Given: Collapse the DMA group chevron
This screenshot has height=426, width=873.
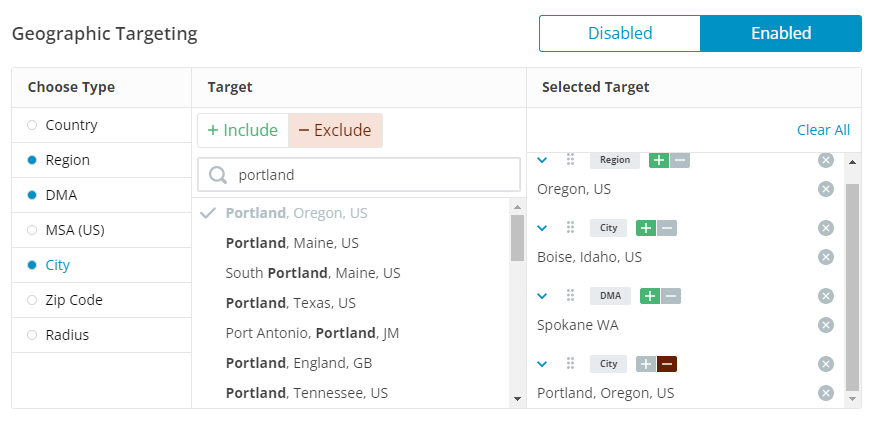Looking at the screenshot, I should click(x=542, y=296).
